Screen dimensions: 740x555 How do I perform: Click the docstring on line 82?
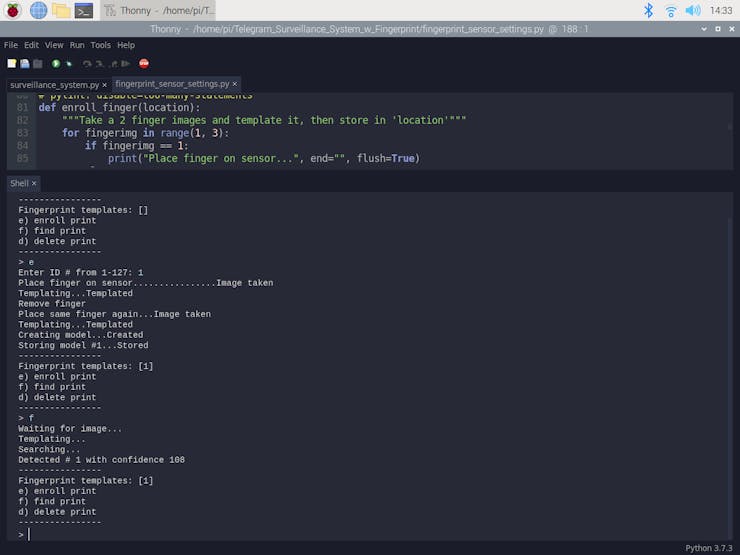(264, 120)
